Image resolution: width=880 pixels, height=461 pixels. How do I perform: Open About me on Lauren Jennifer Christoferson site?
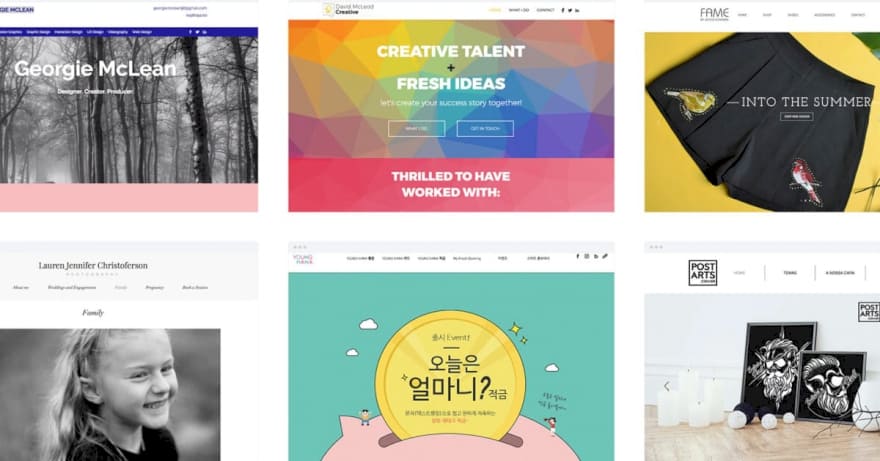tap(20, 287)
